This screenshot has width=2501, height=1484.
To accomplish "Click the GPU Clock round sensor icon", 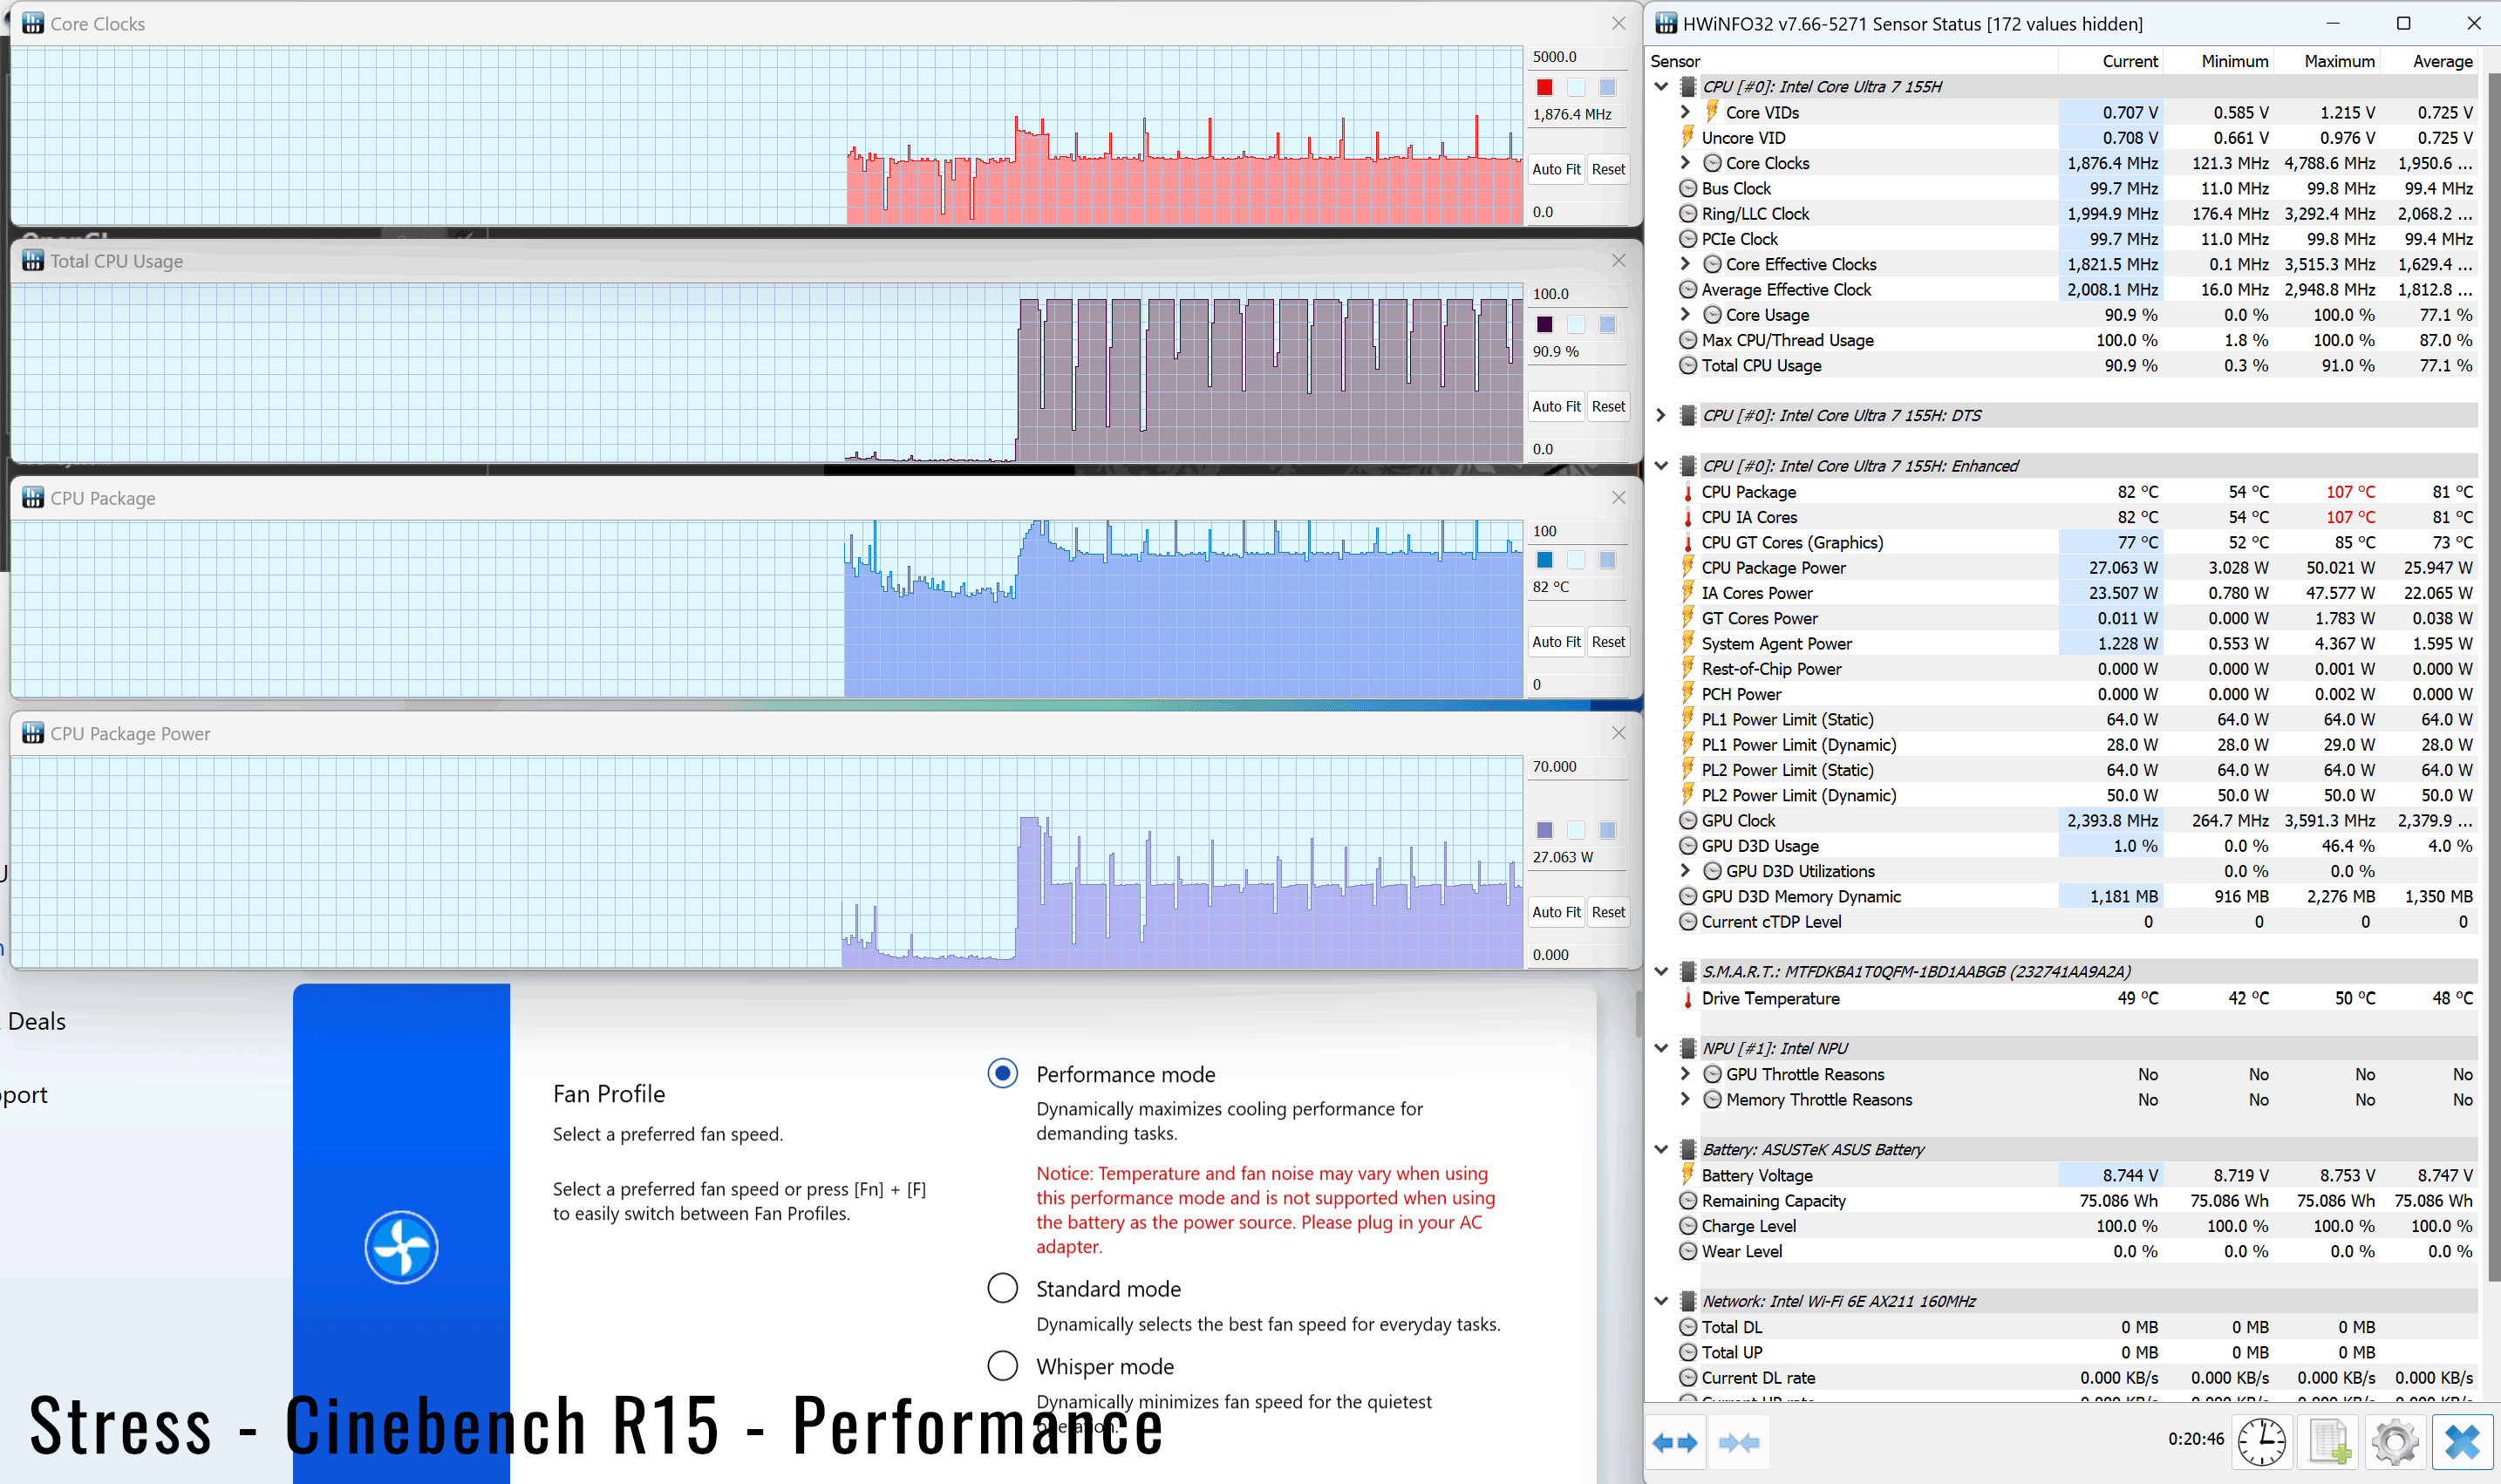I will coord(1688,820).
